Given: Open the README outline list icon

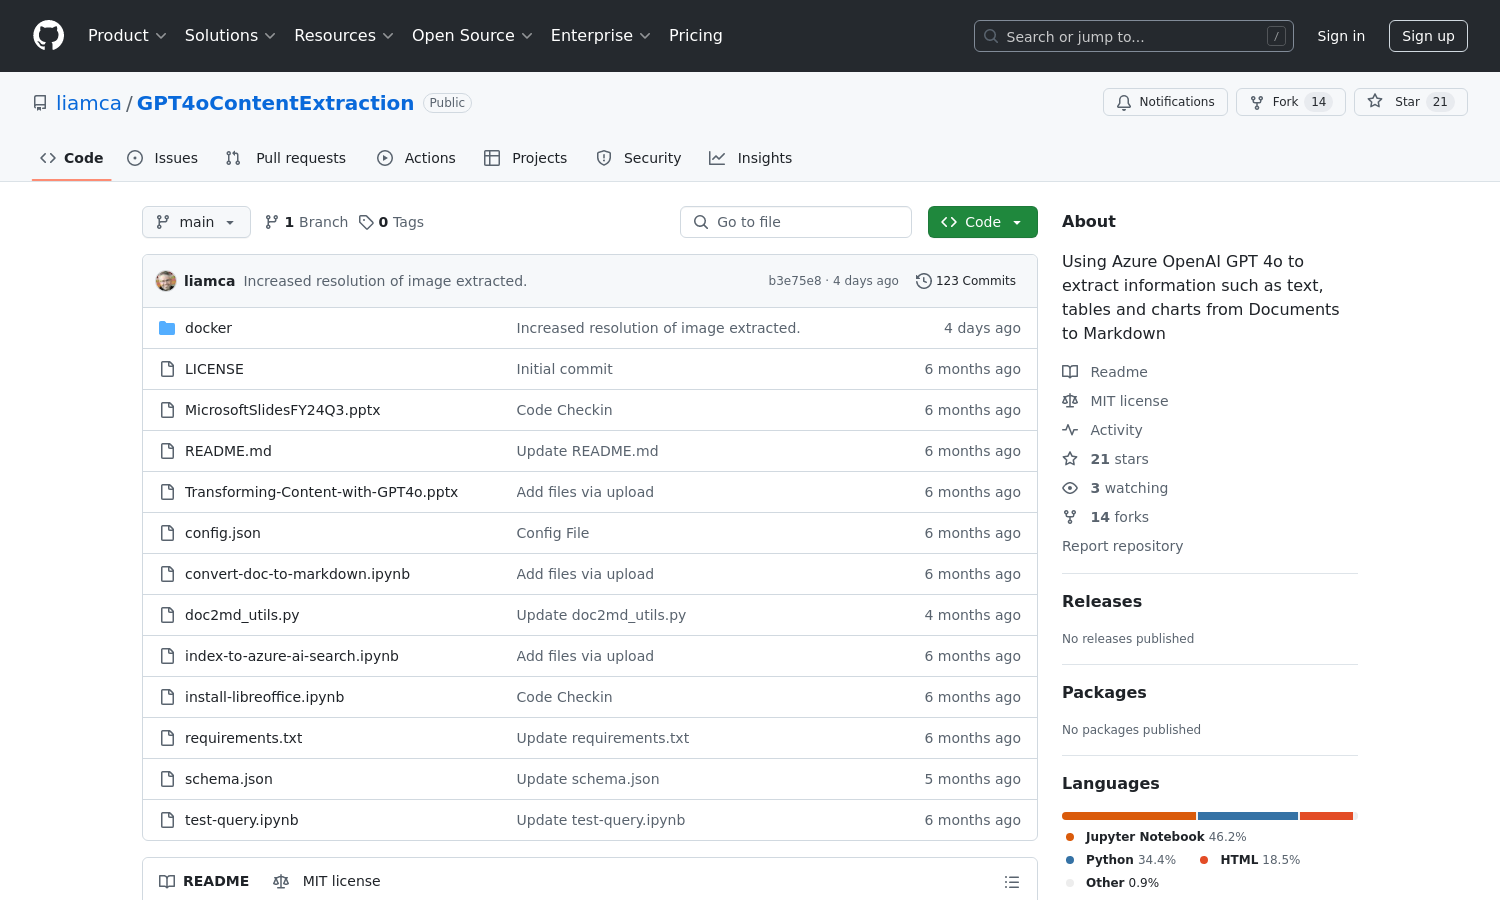Looking at the screenshot, I should tap(1011, 881).
